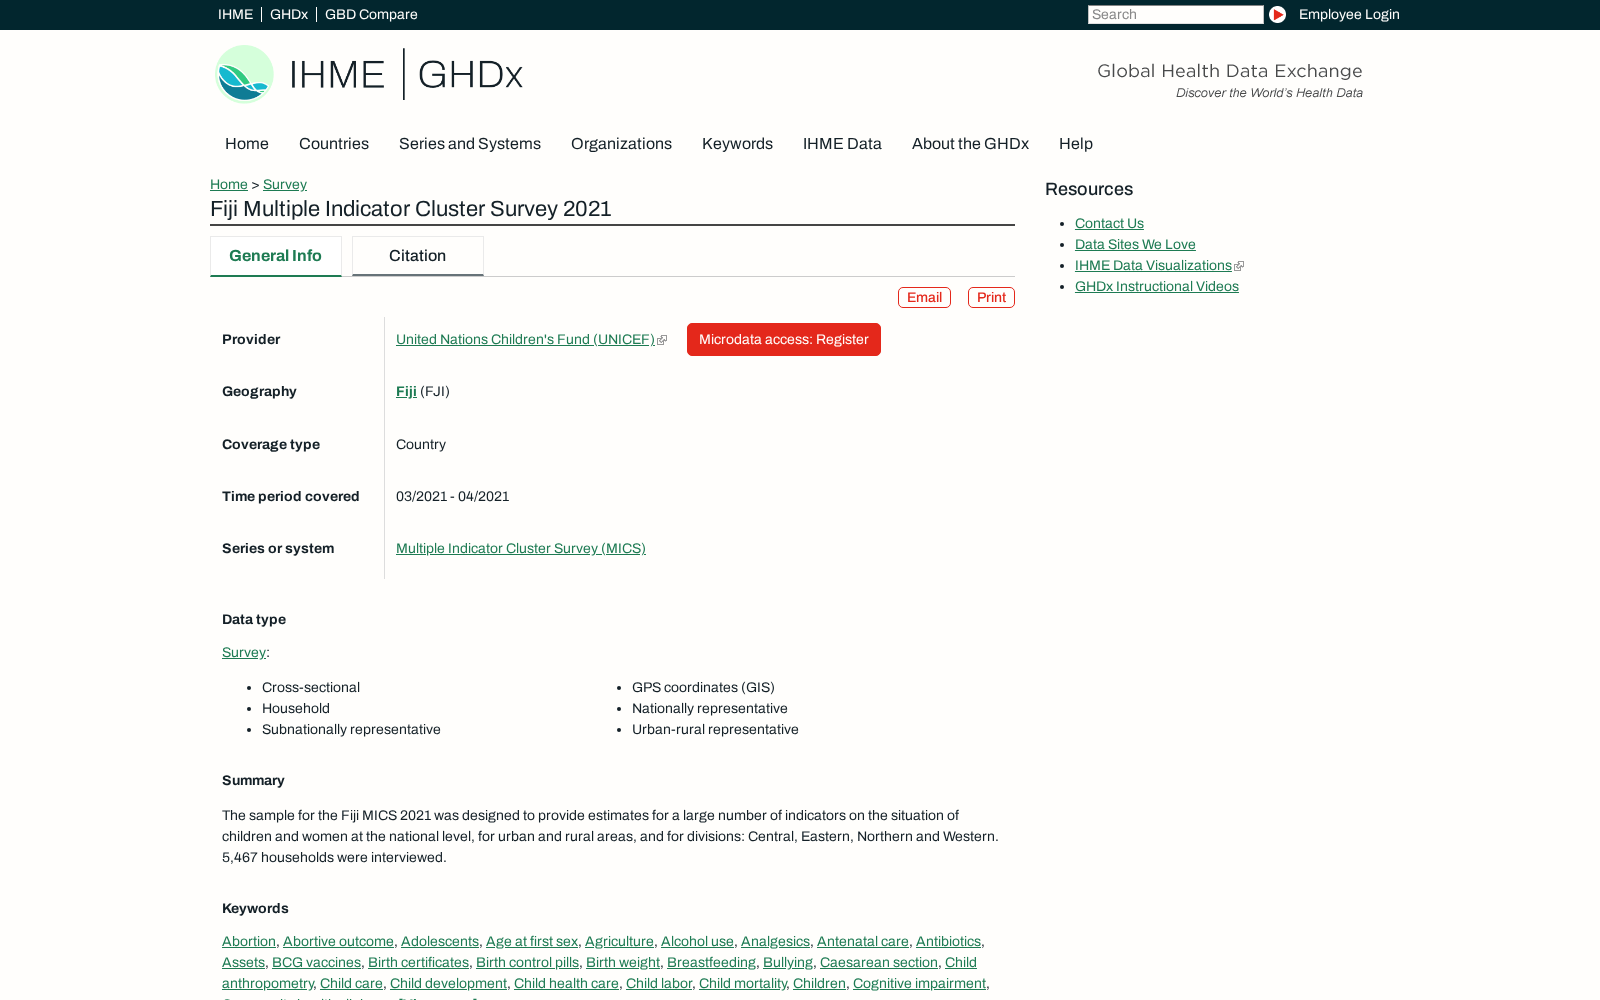Viewport: 1600px width, 1000px height.
Task: Click the page title Fiji Multiple Indicator Cluster Survey 2021
Action: 411,208
